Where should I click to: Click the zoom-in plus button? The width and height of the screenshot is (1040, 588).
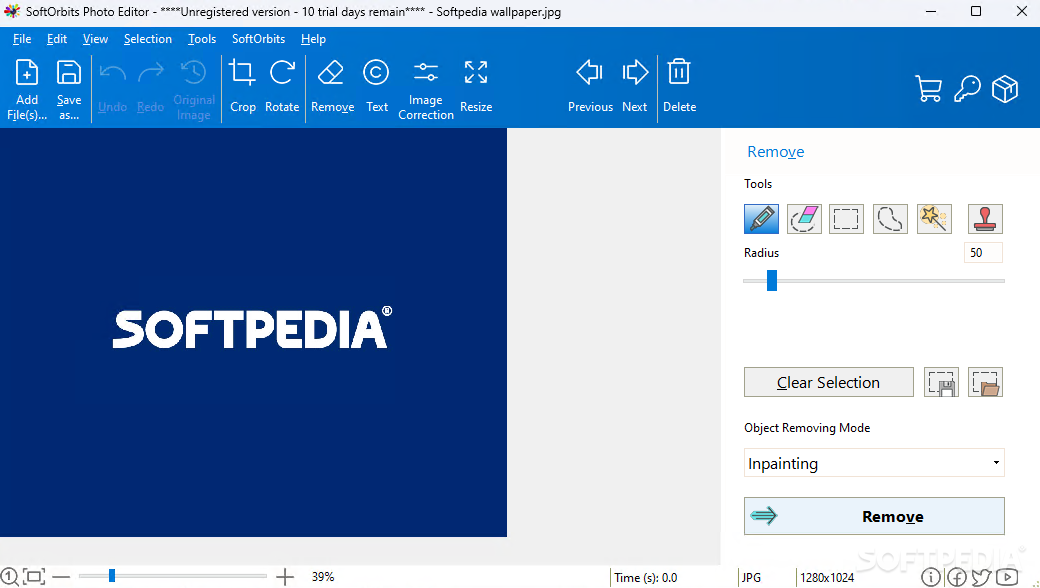click(x=285, y=577)
